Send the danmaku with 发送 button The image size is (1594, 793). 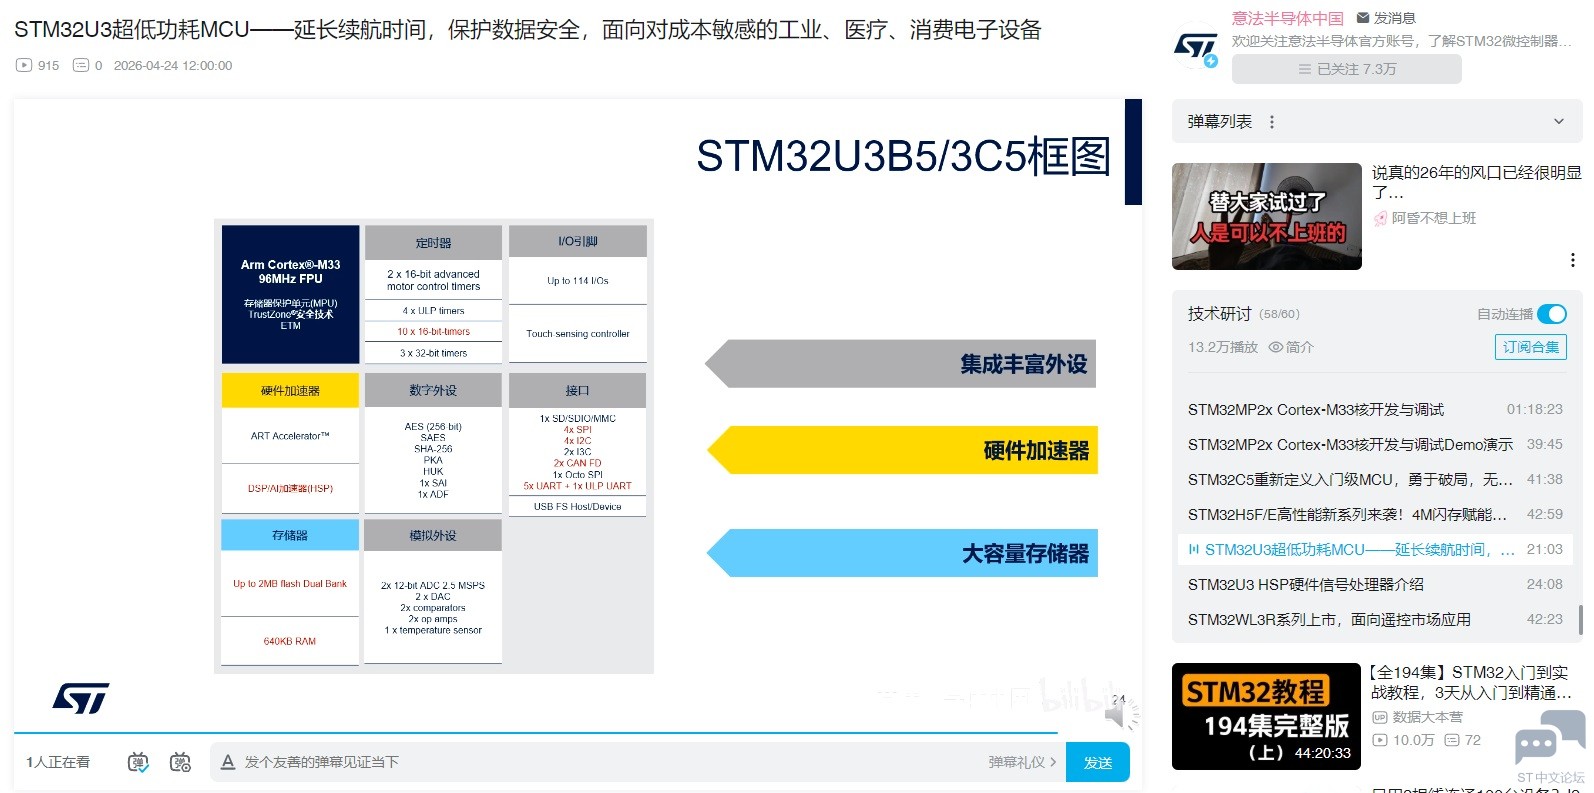click(1098, 762)
